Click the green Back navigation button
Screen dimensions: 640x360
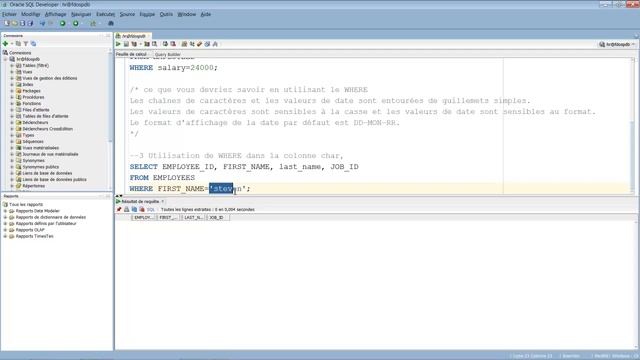point(62,24)
